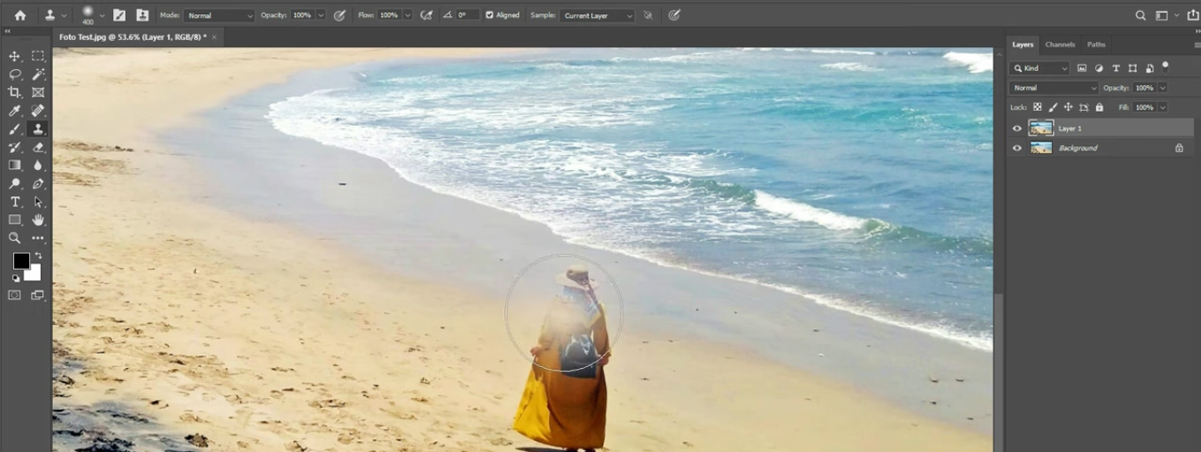The height and width of the screenshot is (452, 1201).
Task: Click the Home icon in options bar
Action: tap(20, 16)
